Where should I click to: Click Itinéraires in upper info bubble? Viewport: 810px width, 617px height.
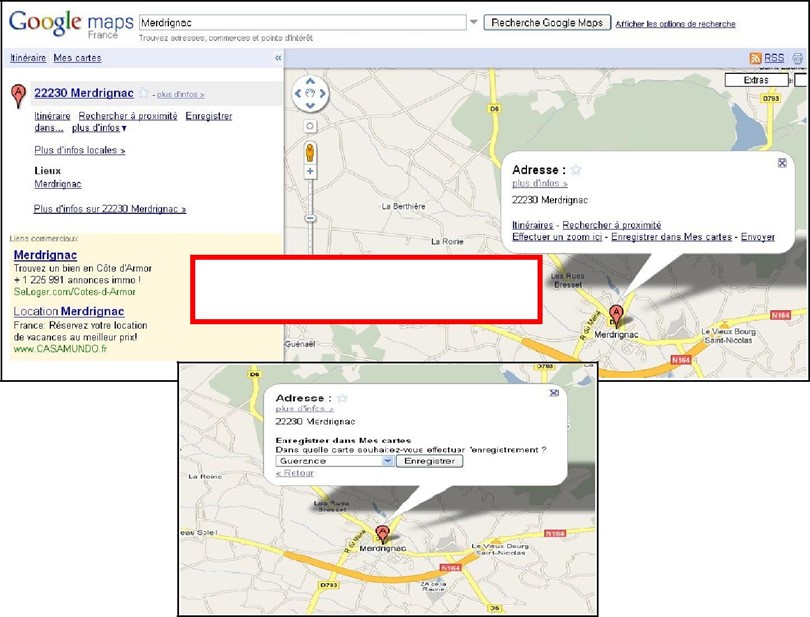click(533, 225)
